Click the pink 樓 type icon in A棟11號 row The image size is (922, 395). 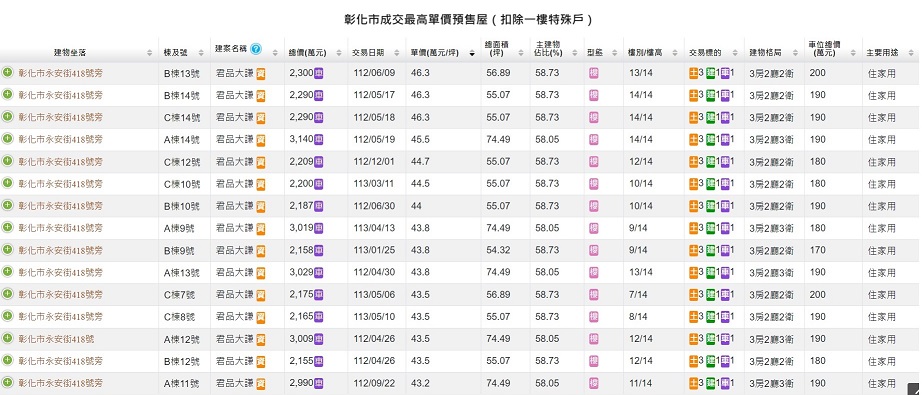click(x=594, y=383)
